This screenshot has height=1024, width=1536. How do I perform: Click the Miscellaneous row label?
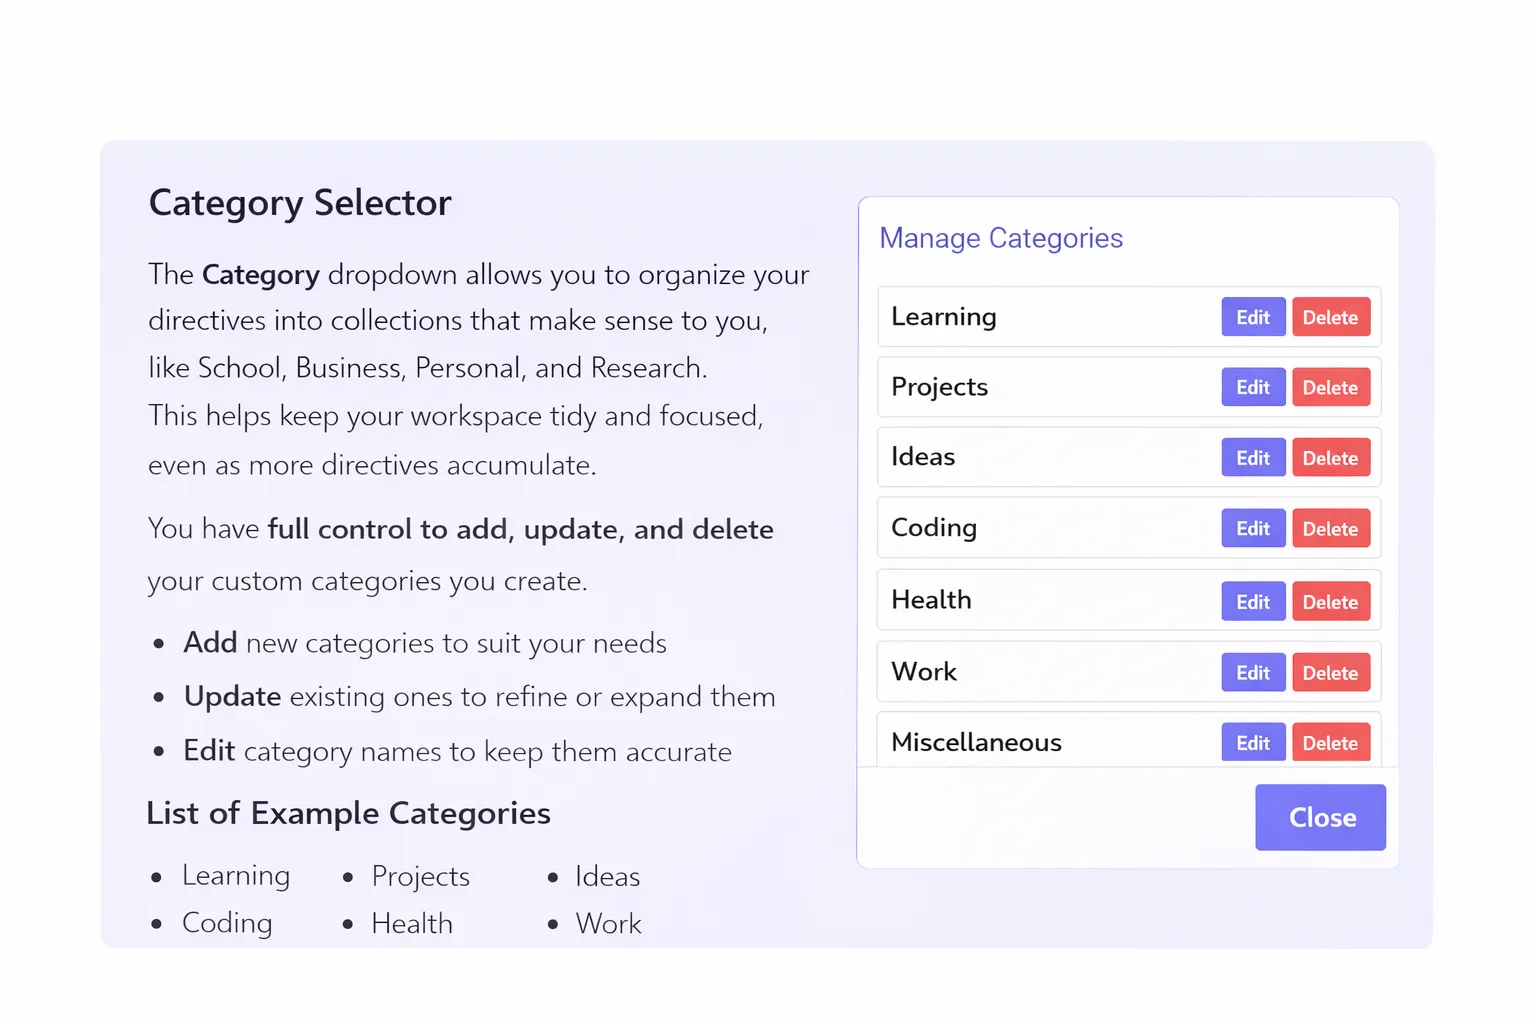[976, 742]
